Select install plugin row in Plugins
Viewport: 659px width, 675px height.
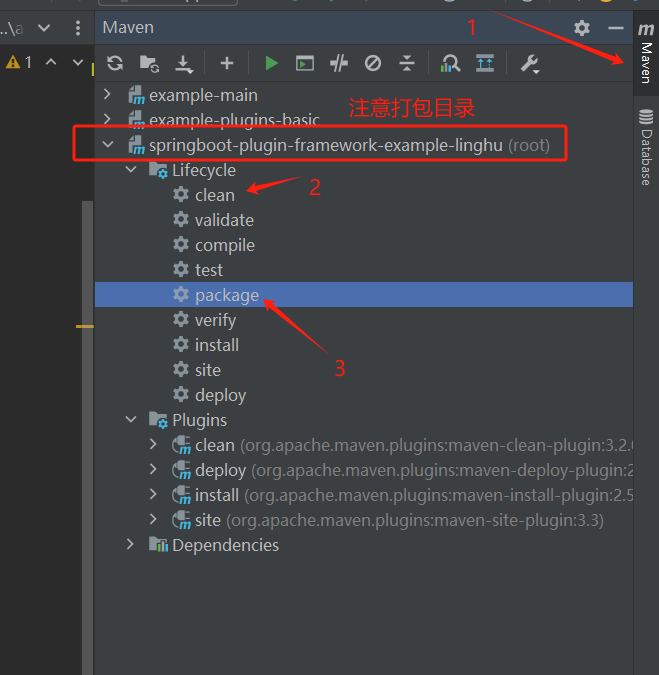tap(364, 495)
